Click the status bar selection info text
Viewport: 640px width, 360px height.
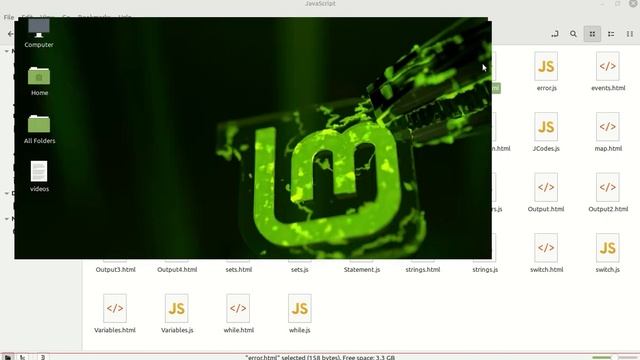(x=320, y=357)
